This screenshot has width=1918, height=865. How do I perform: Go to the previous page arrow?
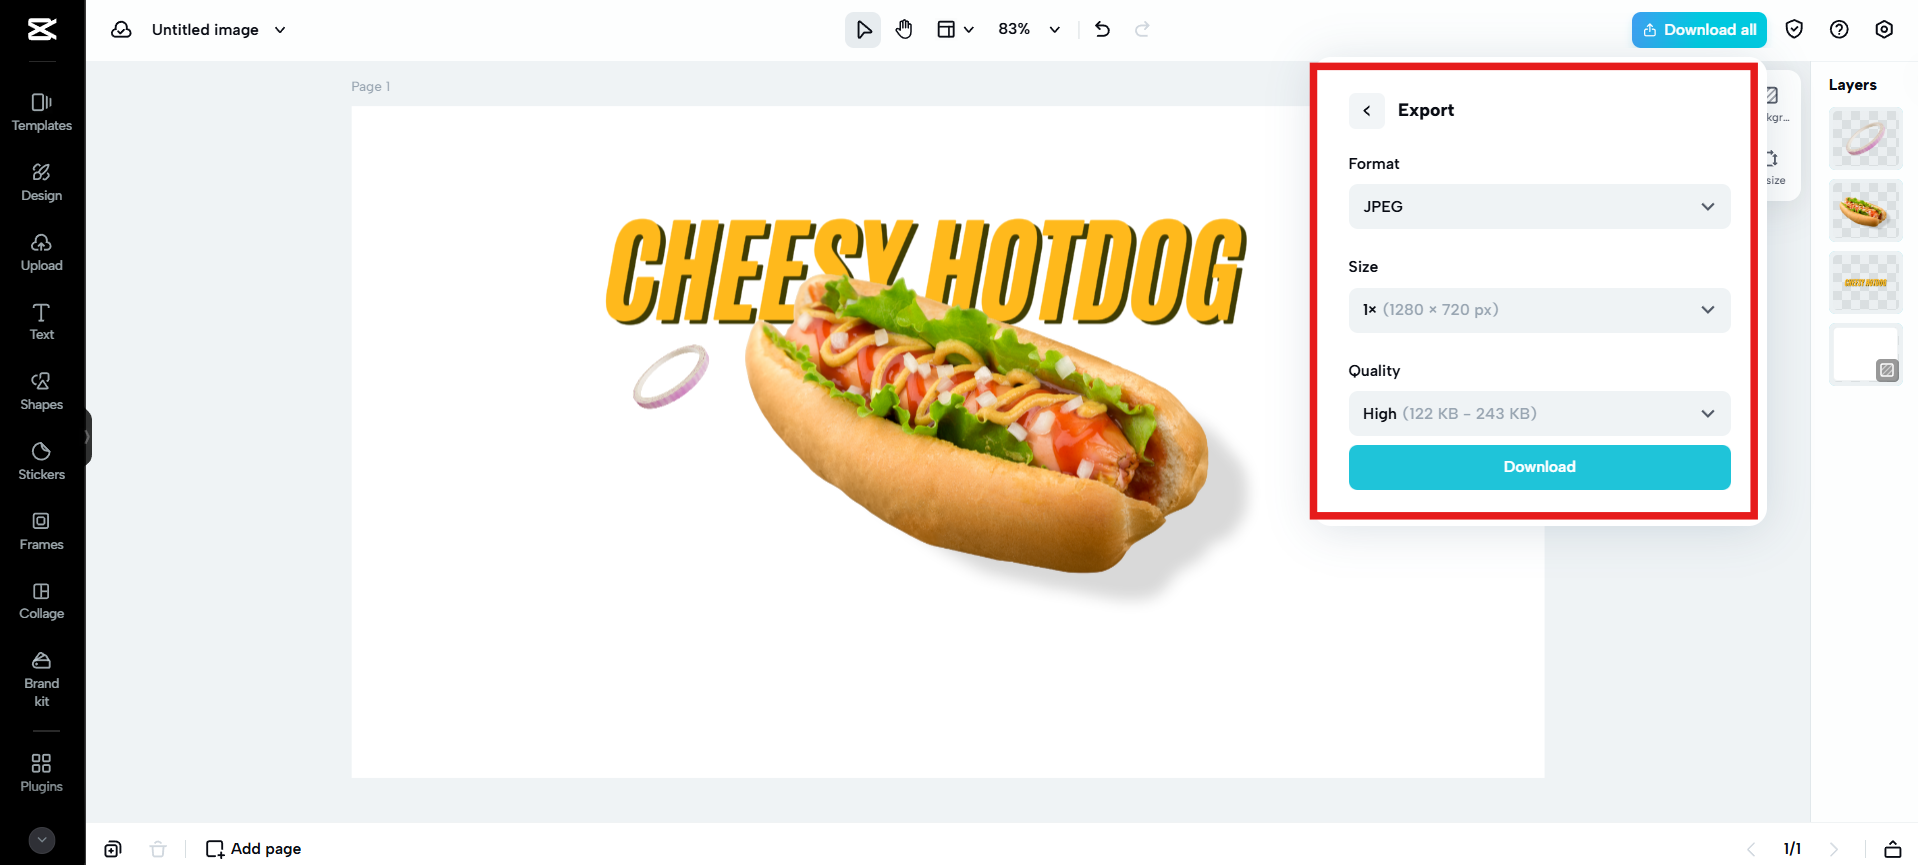(1751, 849)
